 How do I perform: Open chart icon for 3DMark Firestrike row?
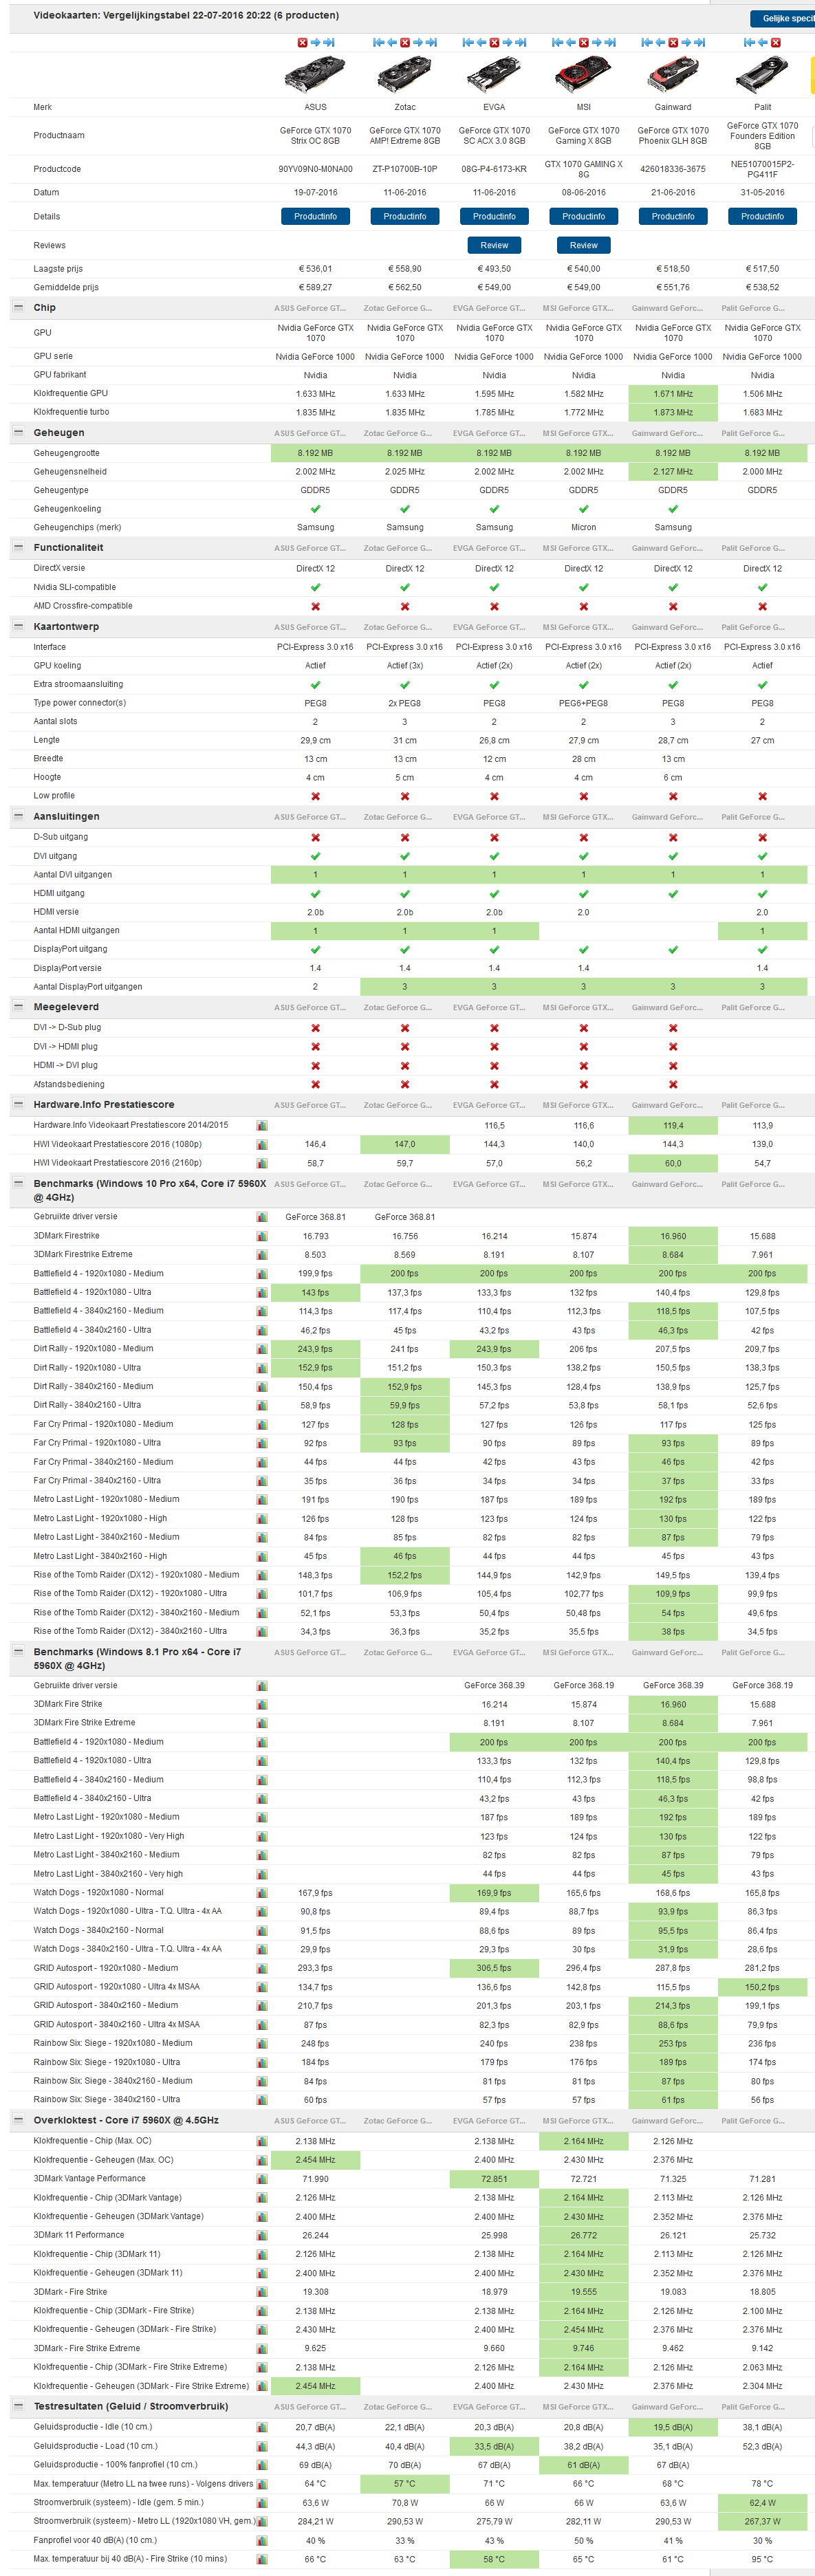pos(262,1236)
